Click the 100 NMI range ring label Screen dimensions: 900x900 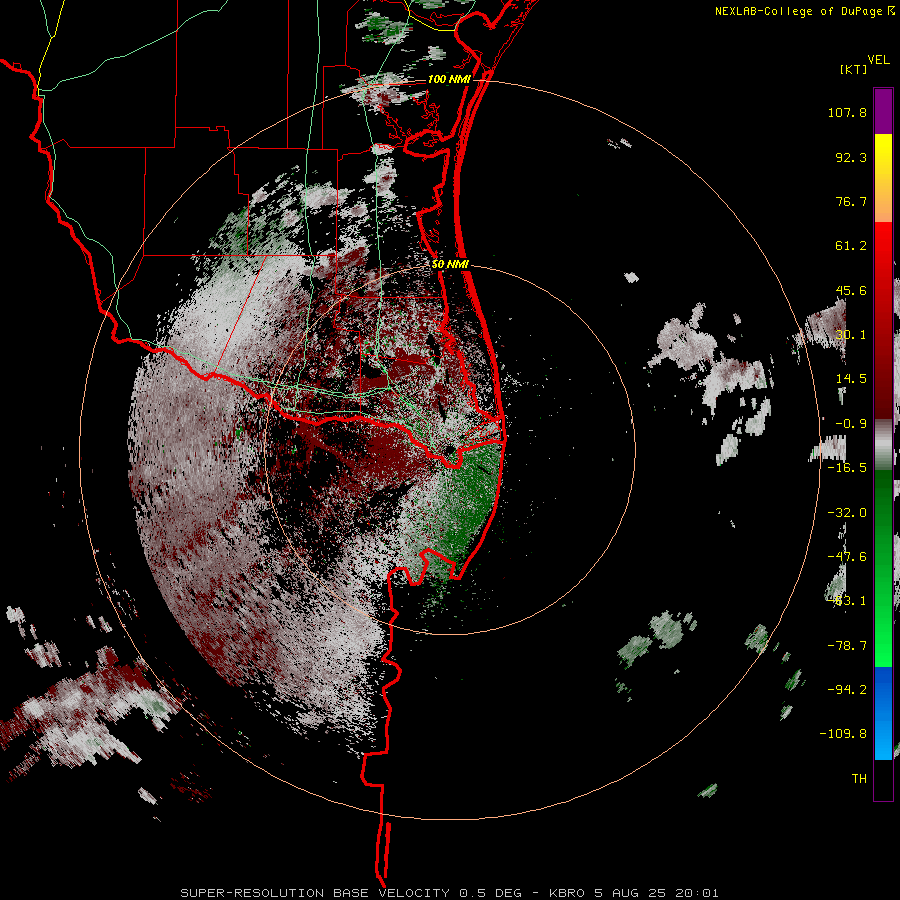(449, 79)
